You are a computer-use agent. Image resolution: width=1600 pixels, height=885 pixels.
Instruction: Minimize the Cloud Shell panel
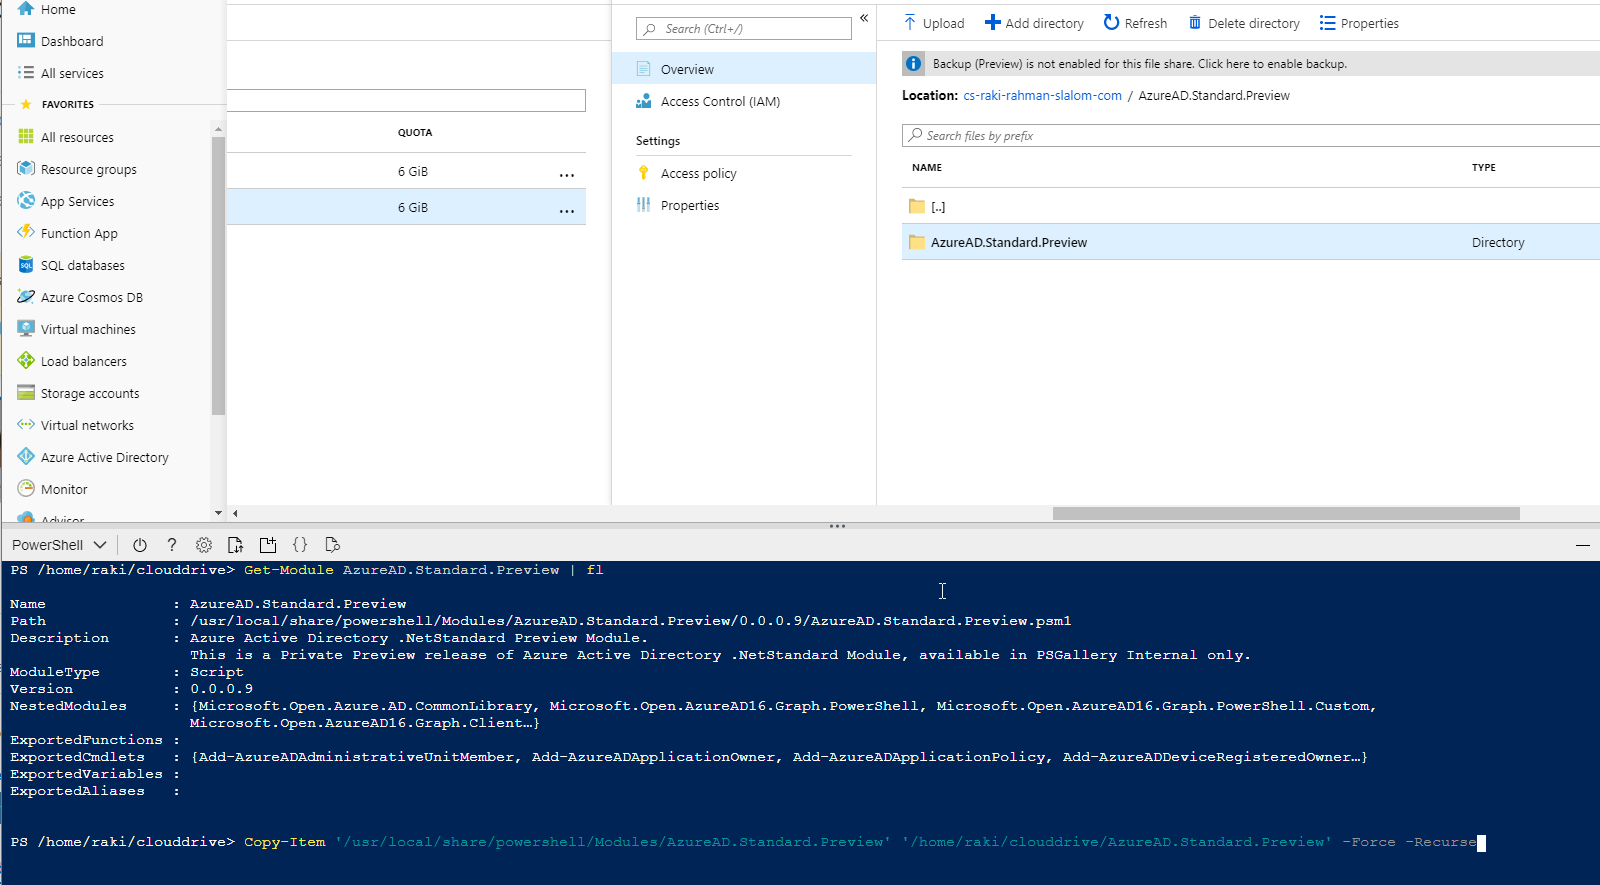pos(1583,545)
